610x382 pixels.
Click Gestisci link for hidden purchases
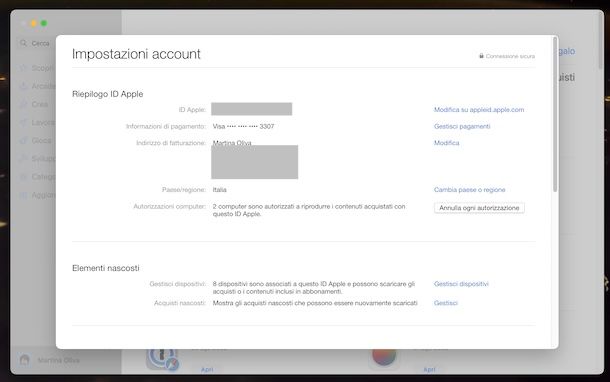point(445,303)
